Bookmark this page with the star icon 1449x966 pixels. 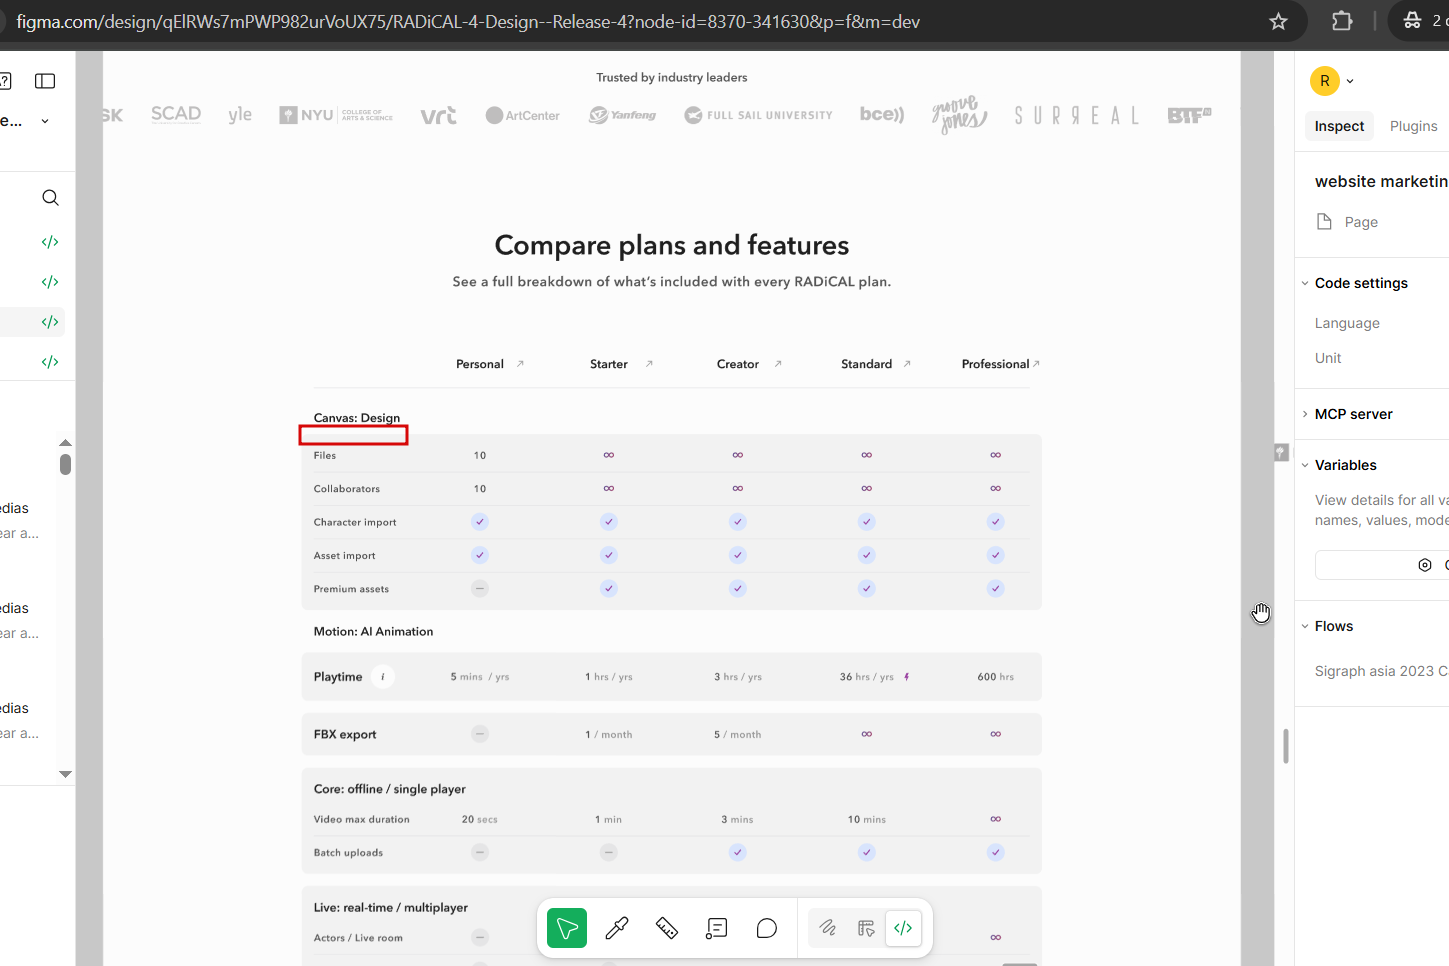tap(1278, 21)
